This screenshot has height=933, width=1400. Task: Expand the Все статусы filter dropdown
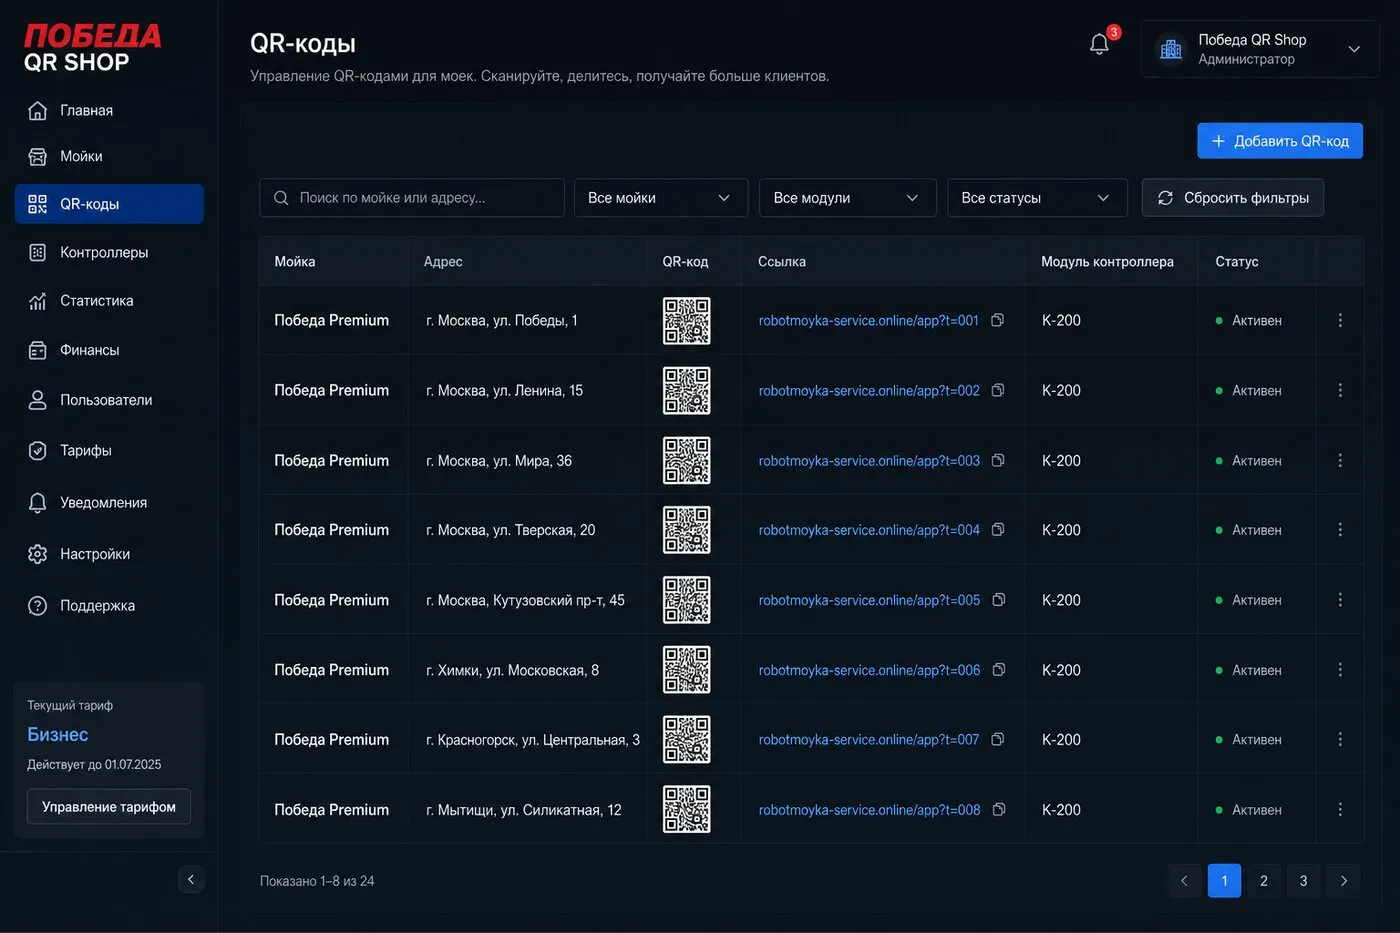click(x=1038, y=198)
